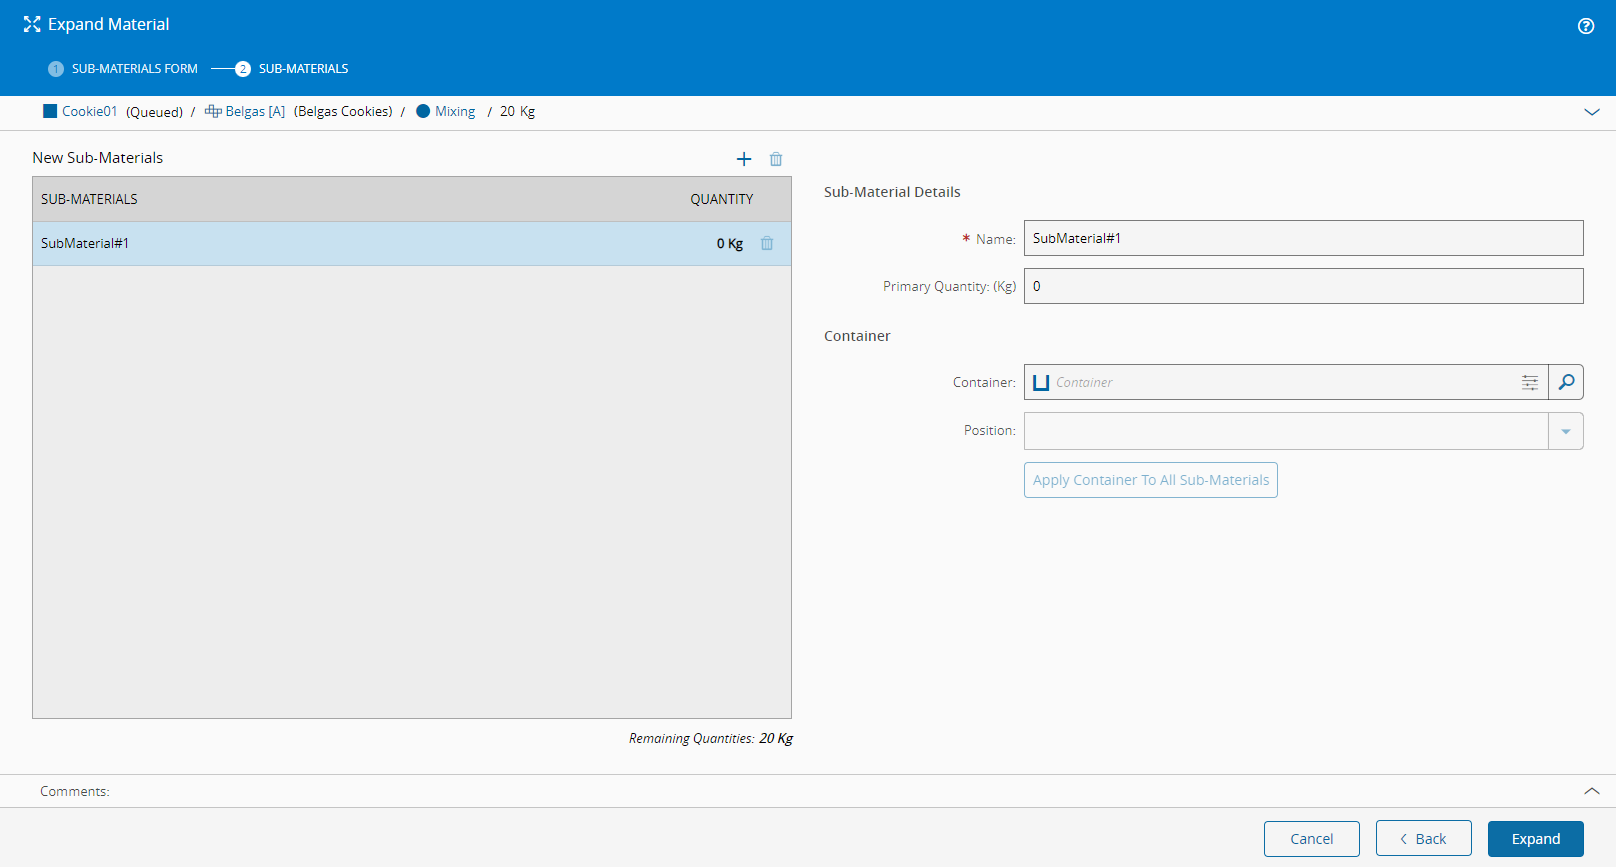The width and height of the screenshot is (1616, 867).
Task: Click the trash icon beside the plus icon
Action: tap(776, 159)
